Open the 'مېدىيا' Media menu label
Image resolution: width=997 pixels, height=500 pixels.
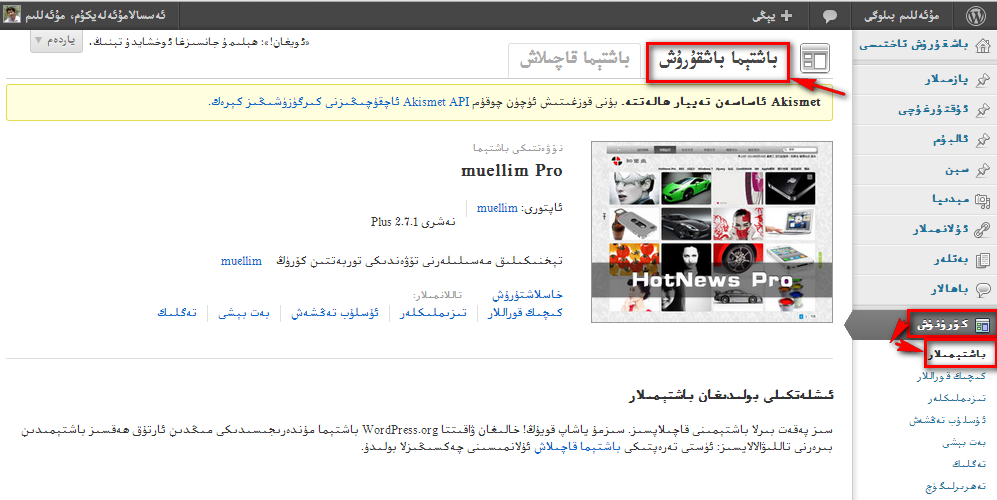coord(951,200)
